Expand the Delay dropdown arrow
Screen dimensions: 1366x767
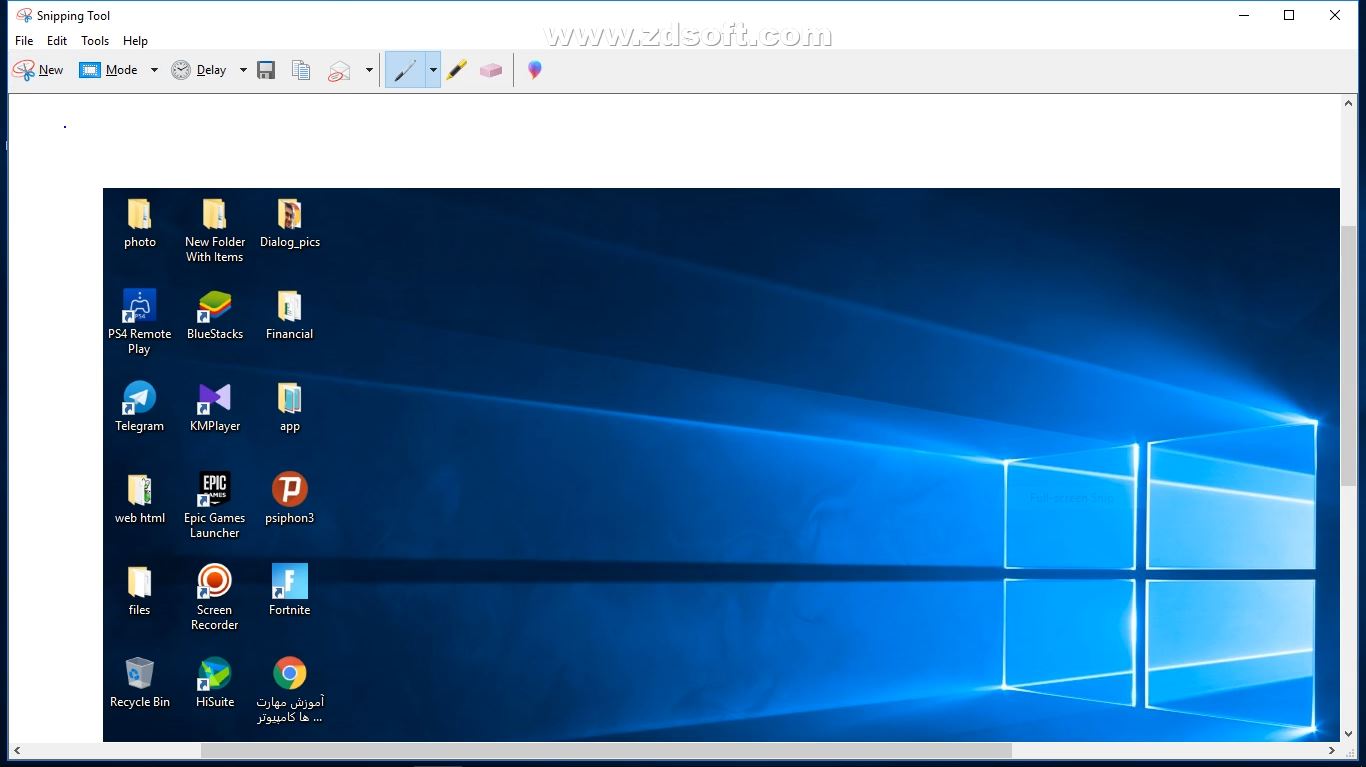click(x=243, y=70)
